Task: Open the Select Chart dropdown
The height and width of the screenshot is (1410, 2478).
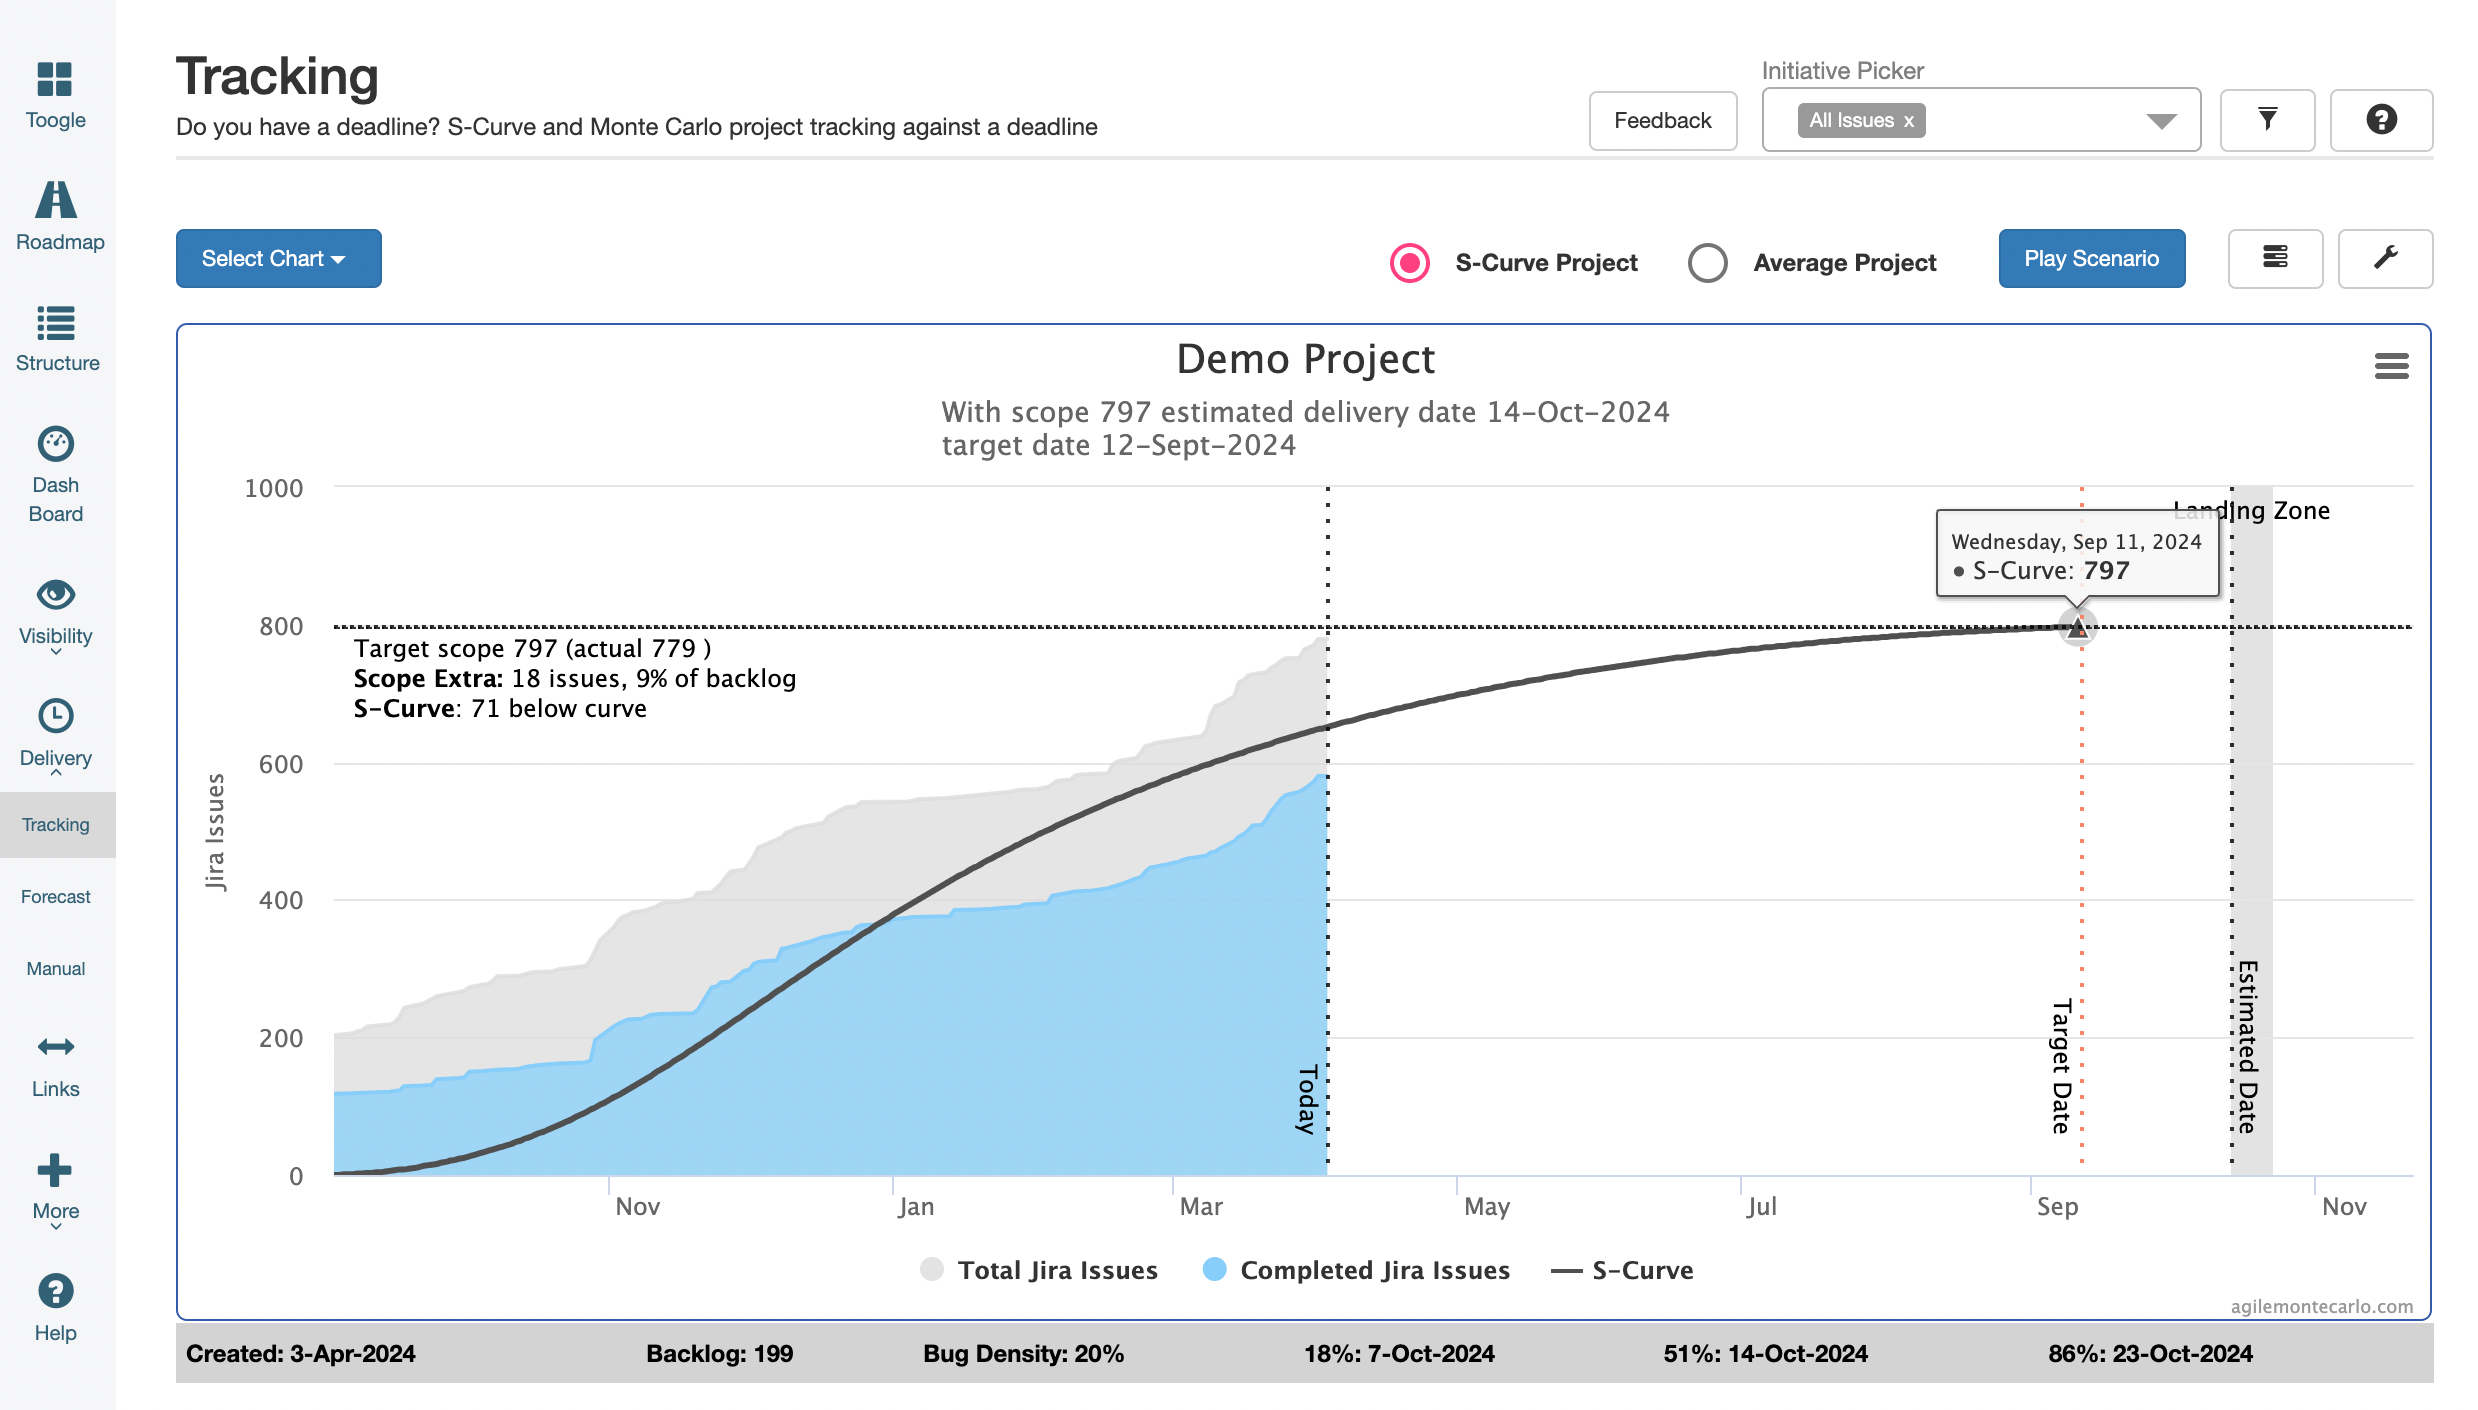Action: pyautogui.click(x=278, y=258)
